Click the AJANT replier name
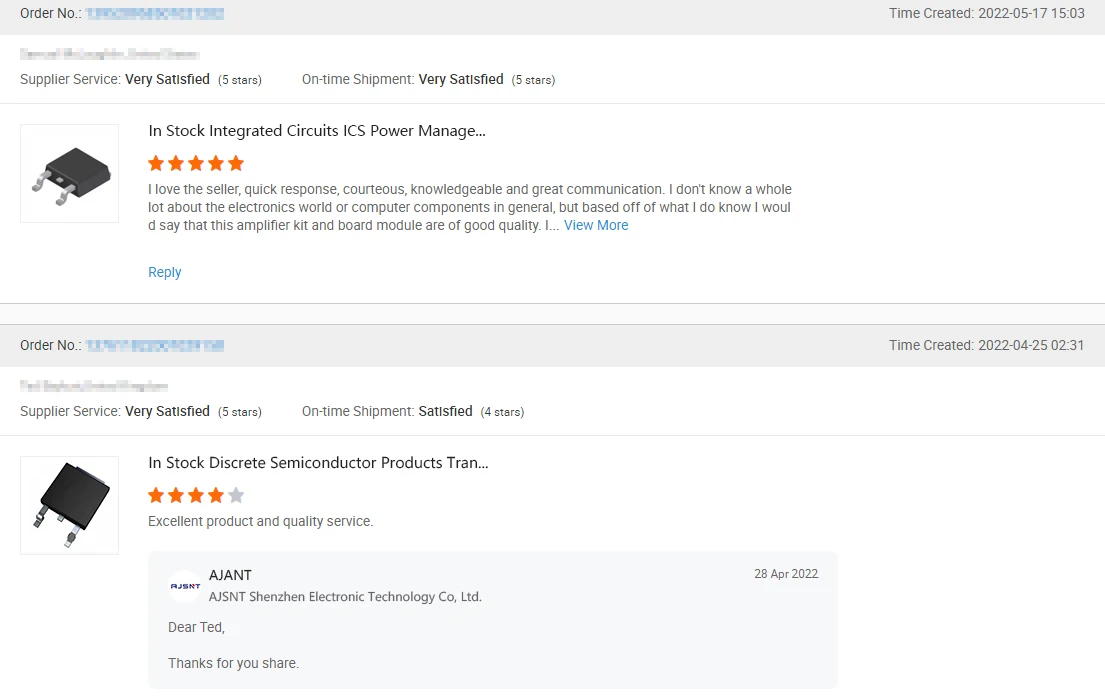 click(x=230, y=575)
